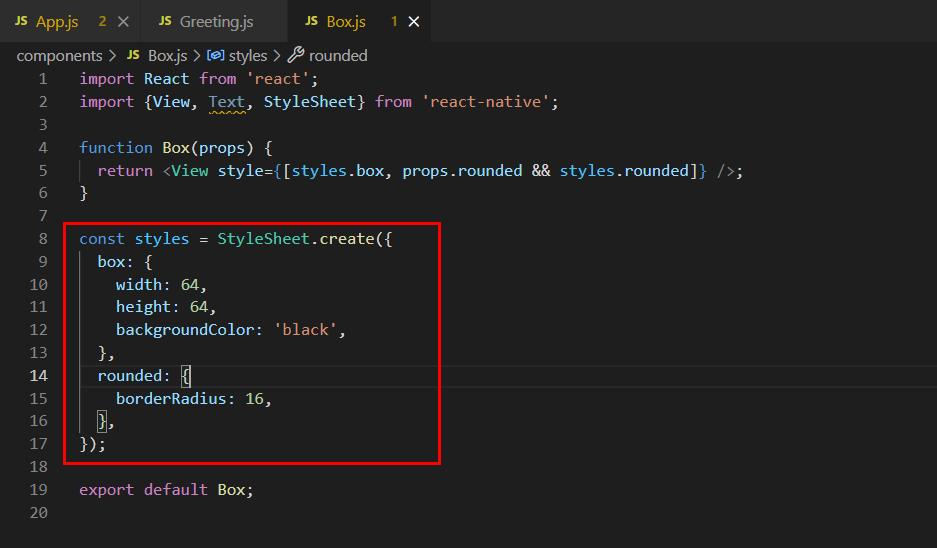The image size is (937, 548).
Task: Open the components breadcrumb folder
Action: tap(59, 56)
